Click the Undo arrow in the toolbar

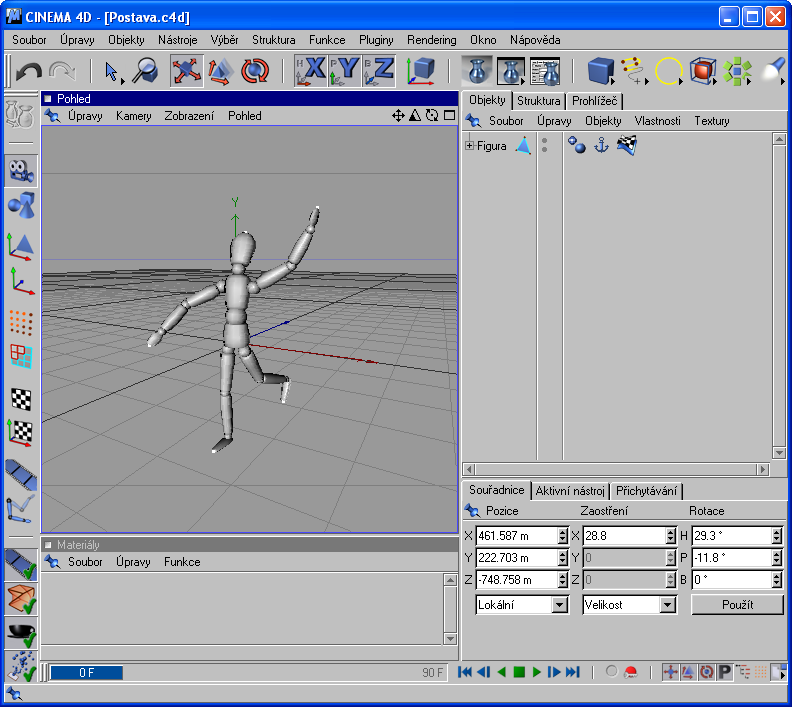pos(28,71)
